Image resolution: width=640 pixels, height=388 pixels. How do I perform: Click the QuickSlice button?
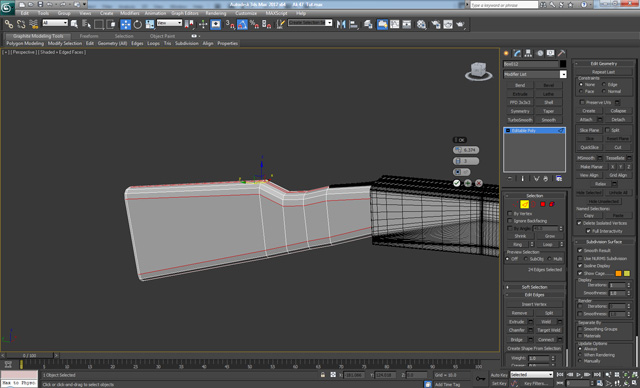pyautogui.click(x=589, y=147)
